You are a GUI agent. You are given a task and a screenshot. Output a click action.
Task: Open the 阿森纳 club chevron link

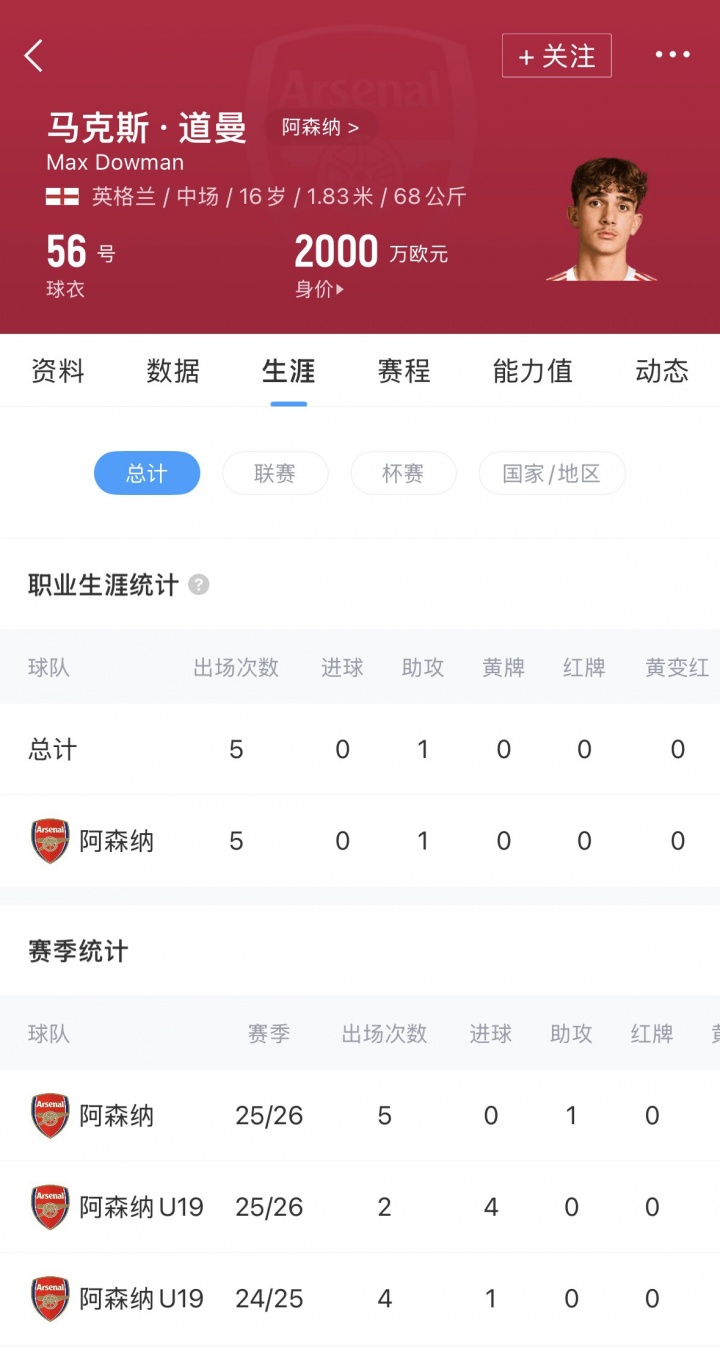pyautogui.click(x=320, y=128)
